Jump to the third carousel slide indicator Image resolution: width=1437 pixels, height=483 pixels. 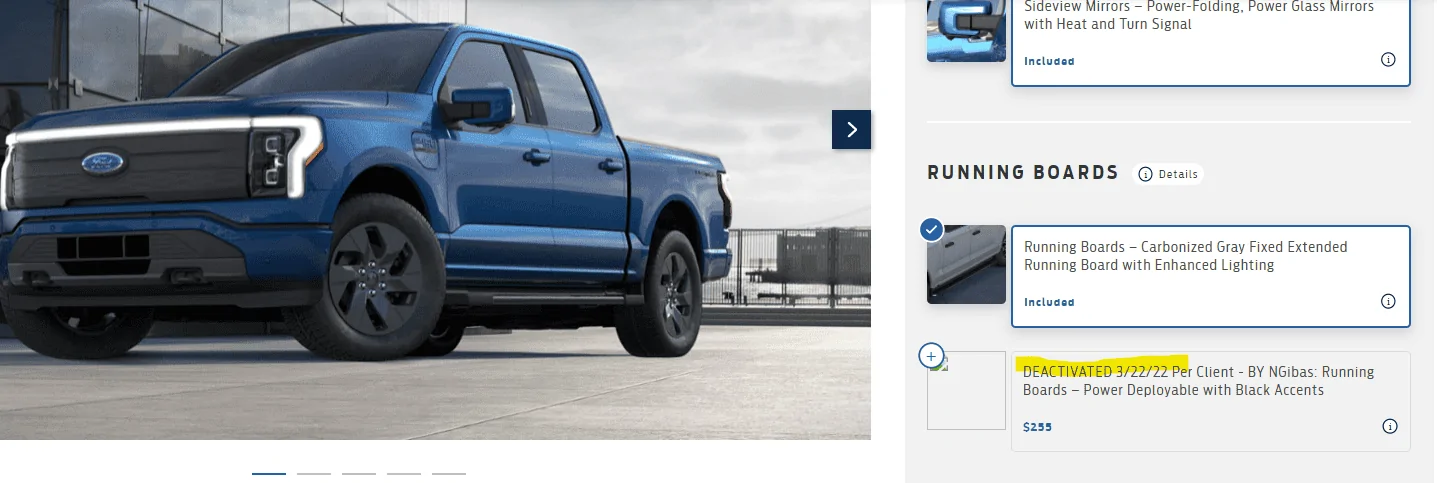coord(359,473)
